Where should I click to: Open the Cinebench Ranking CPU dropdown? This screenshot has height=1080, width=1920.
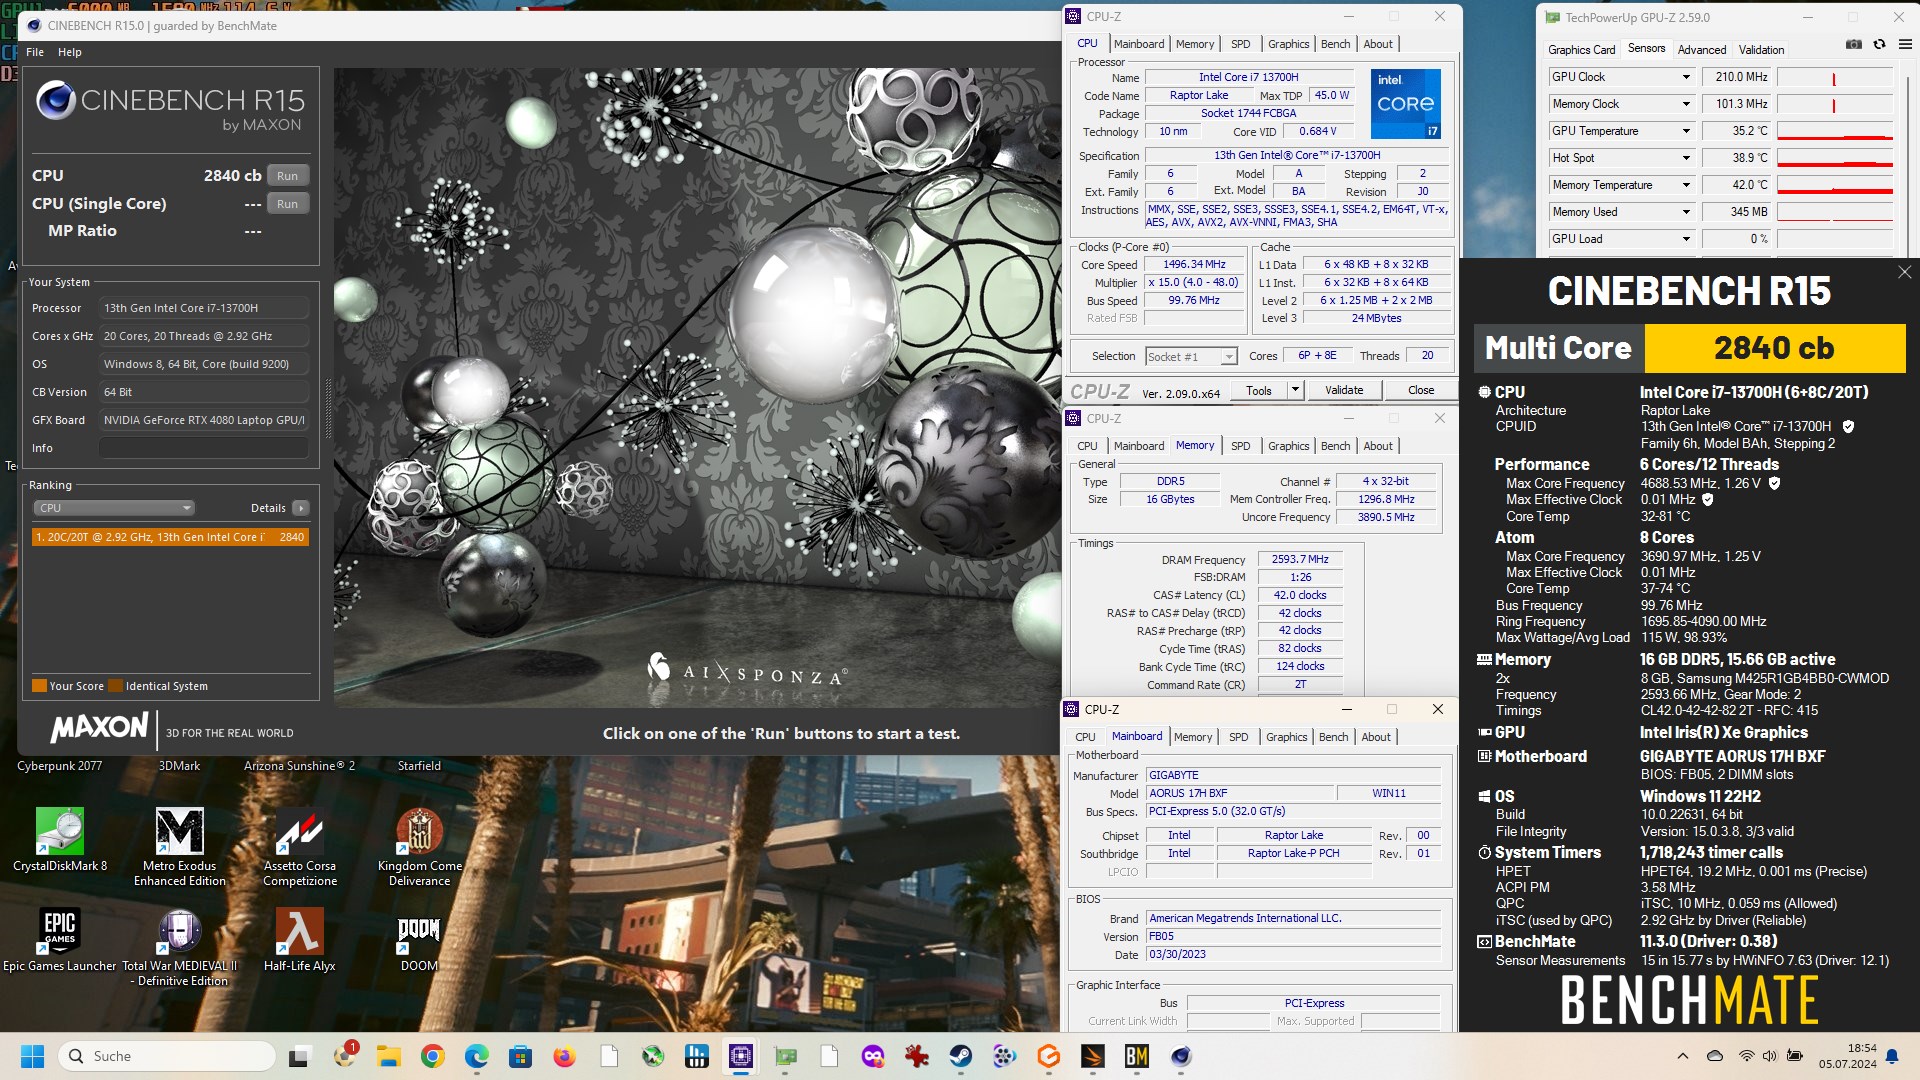115,508
